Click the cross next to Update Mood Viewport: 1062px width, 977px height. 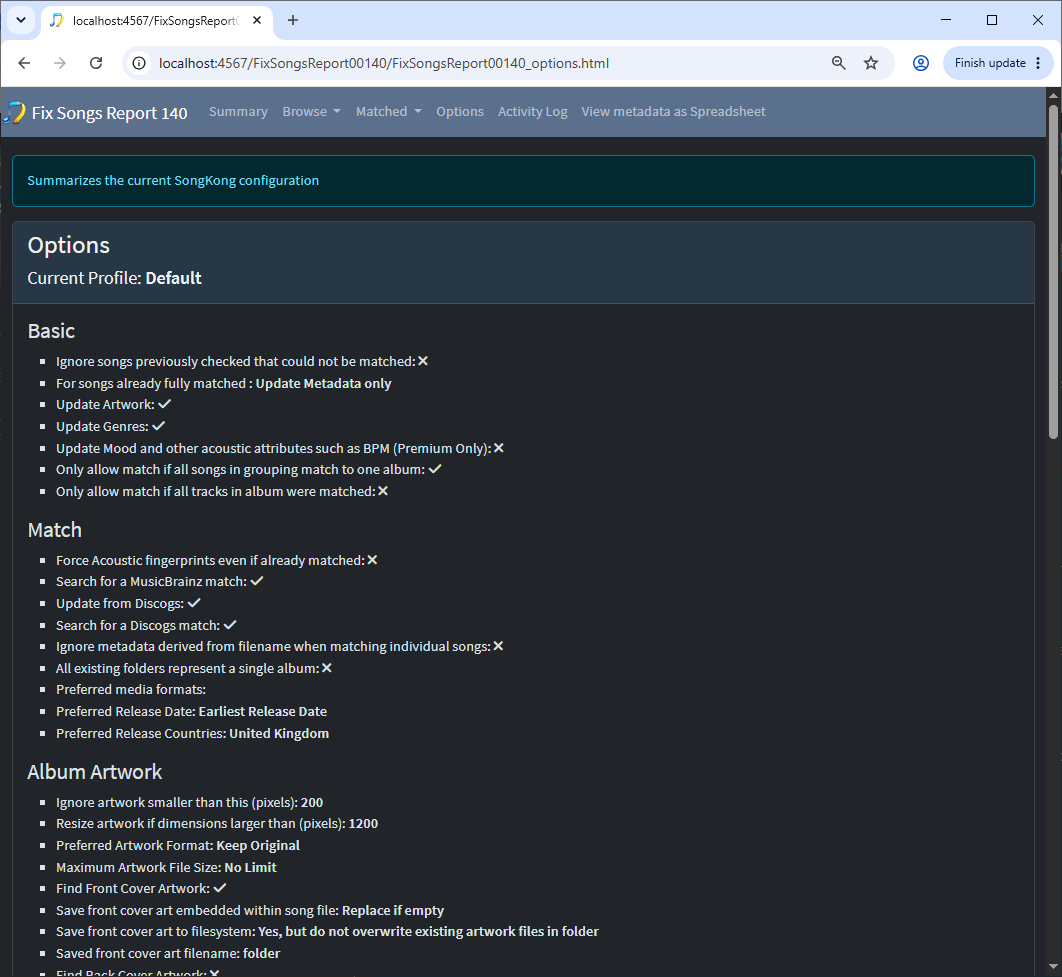(498, 448)
